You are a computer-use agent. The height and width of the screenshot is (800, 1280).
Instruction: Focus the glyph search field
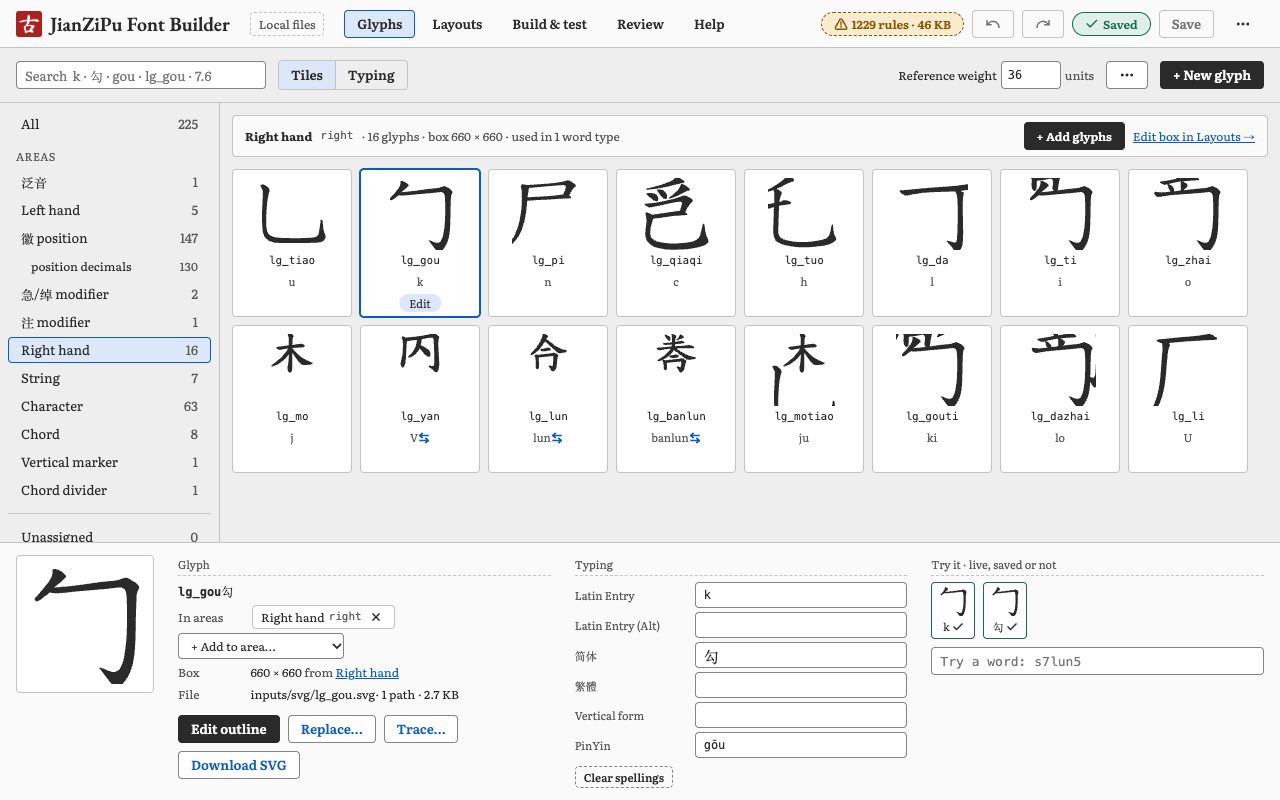pyautogui.click(x=141, y=75)
